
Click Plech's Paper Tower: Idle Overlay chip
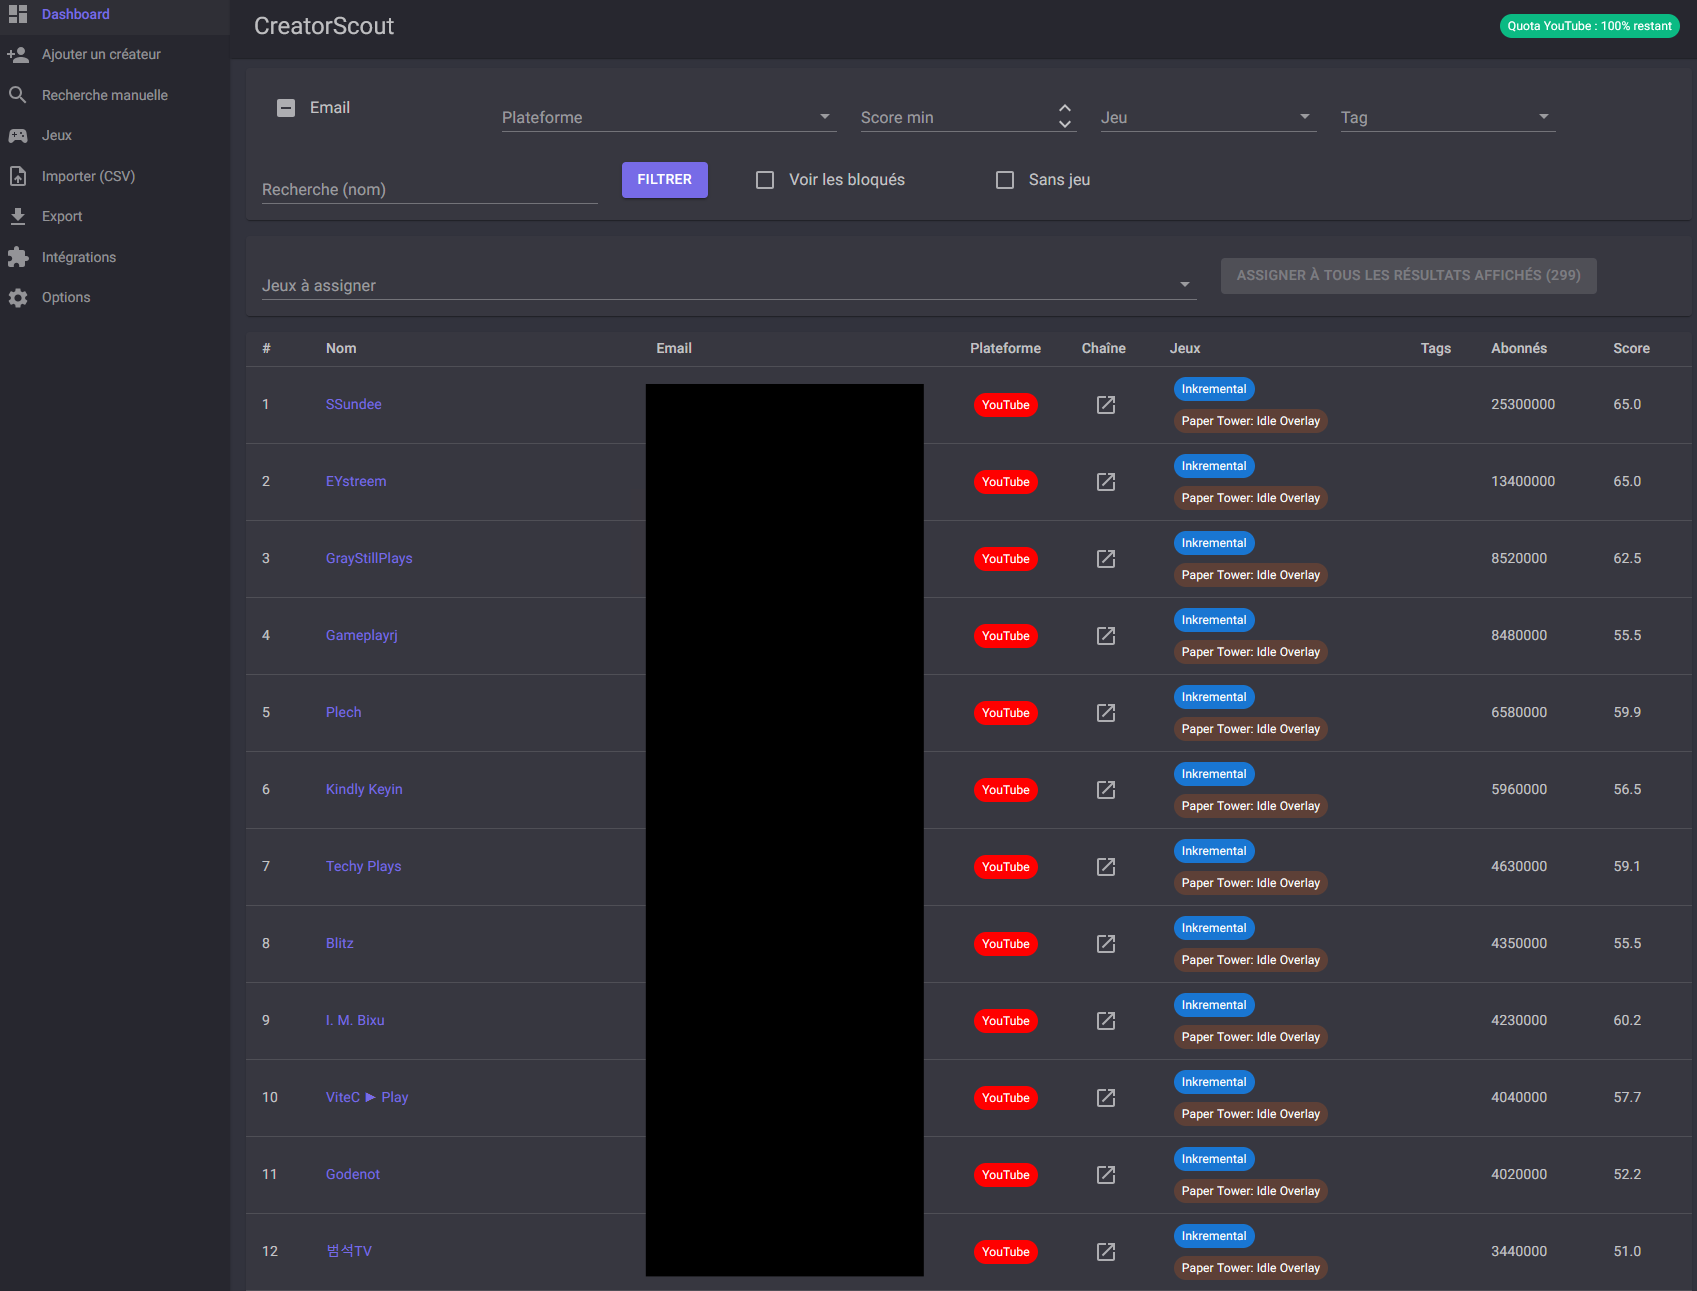pos(1251,729)
